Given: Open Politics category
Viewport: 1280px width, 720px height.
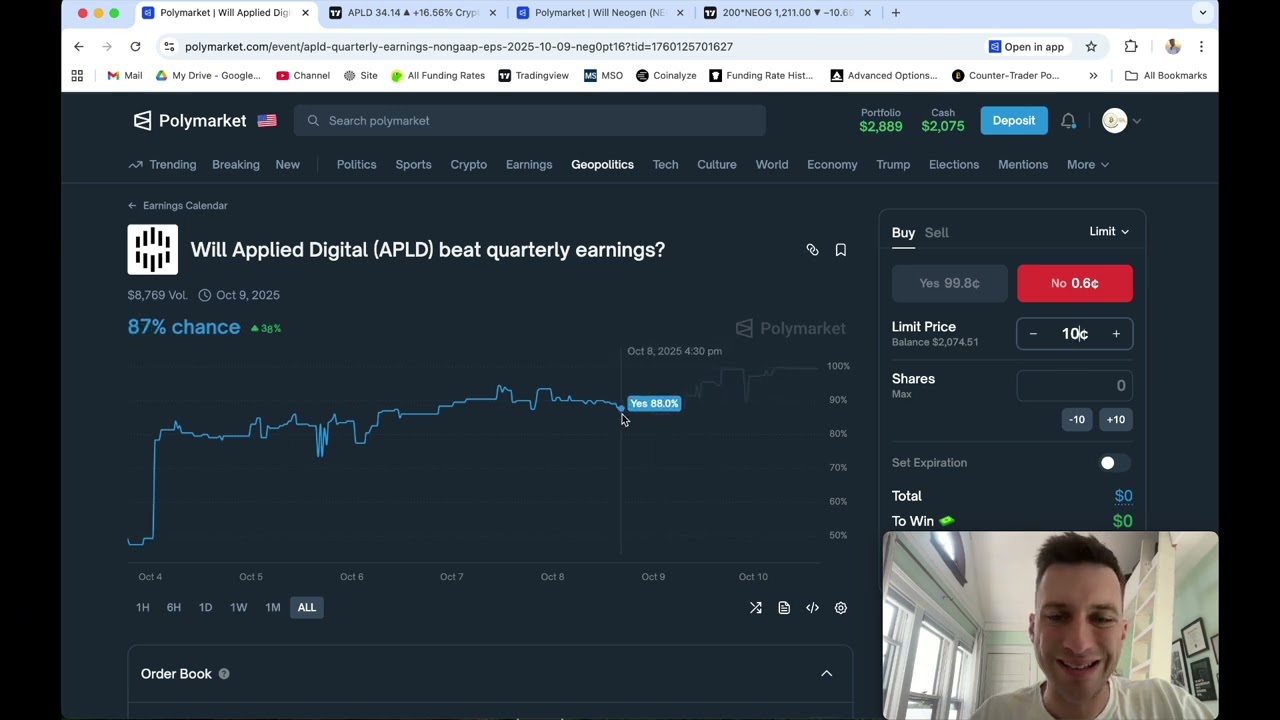Looking at the screenshot, I should [x=356, y=164].
